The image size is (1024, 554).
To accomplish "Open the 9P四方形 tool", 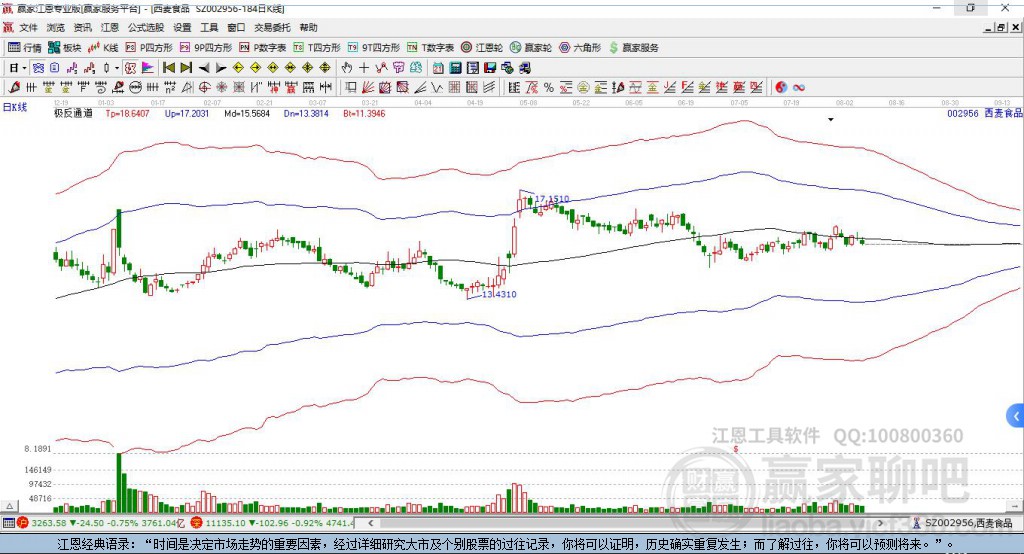I will (x=206, y=48).
